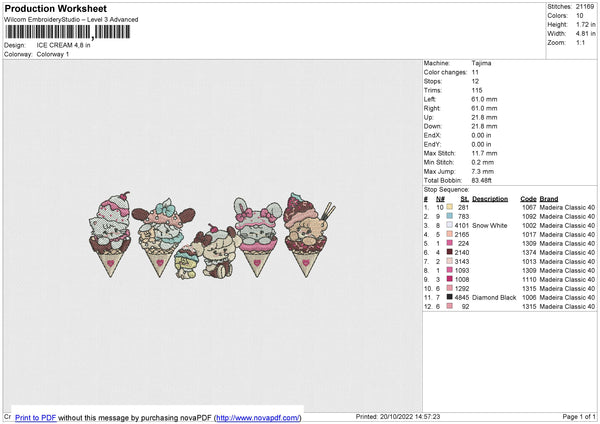Select the yellow swatch for stop 1 (281 stitches)
This screenshot has width=600, height=424.
pyautogui.click(x=450, y=207)
